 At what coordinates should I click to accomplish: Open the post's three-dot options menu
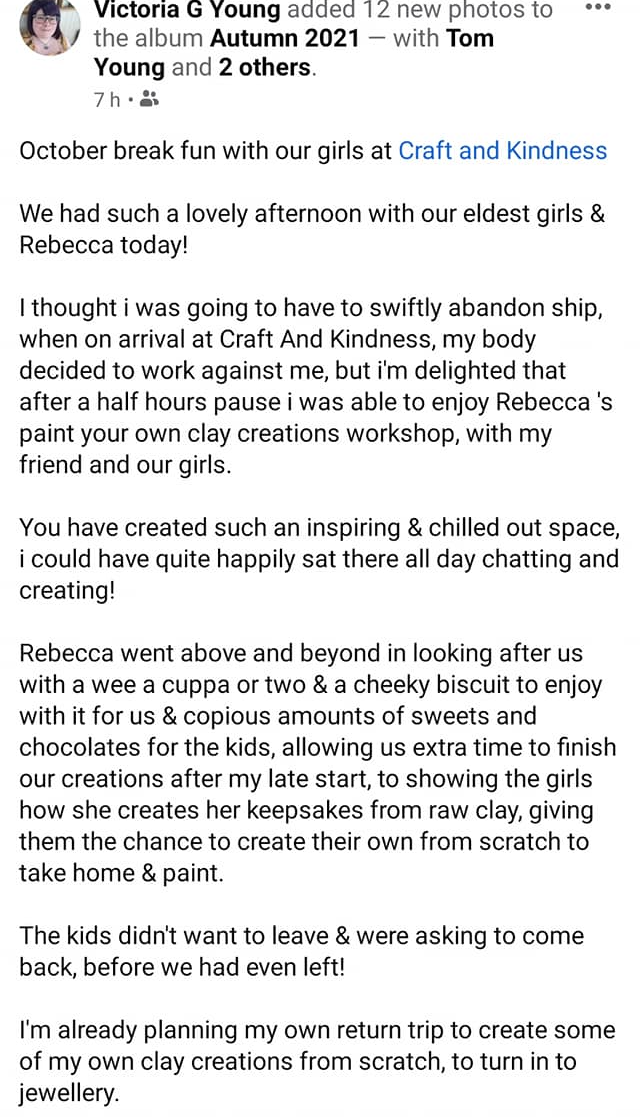pos(597,8)
